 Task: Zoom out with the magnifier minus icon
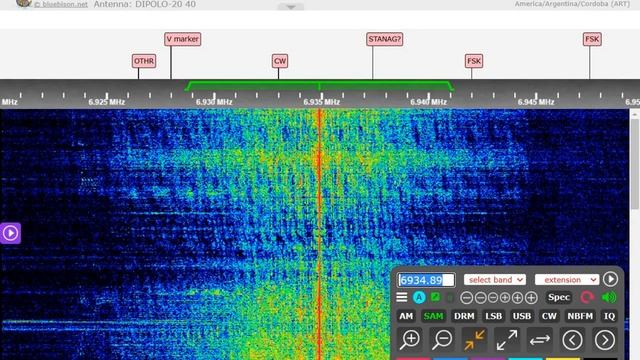[x=442, y=340]
